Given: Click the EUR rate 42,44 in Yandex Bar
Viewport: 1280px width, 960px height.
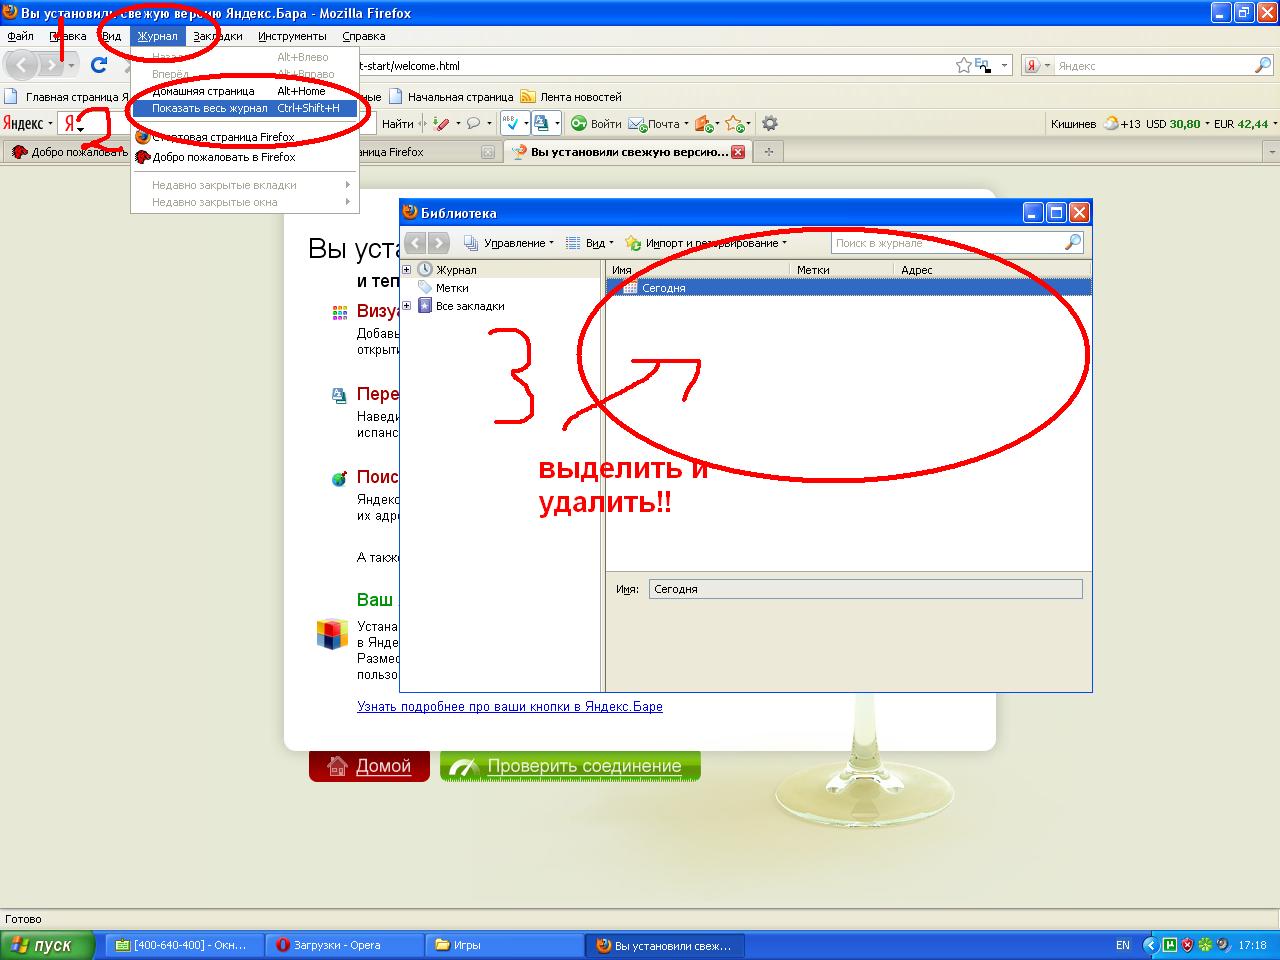Looking at the screenshot, I should (1241, 124).
